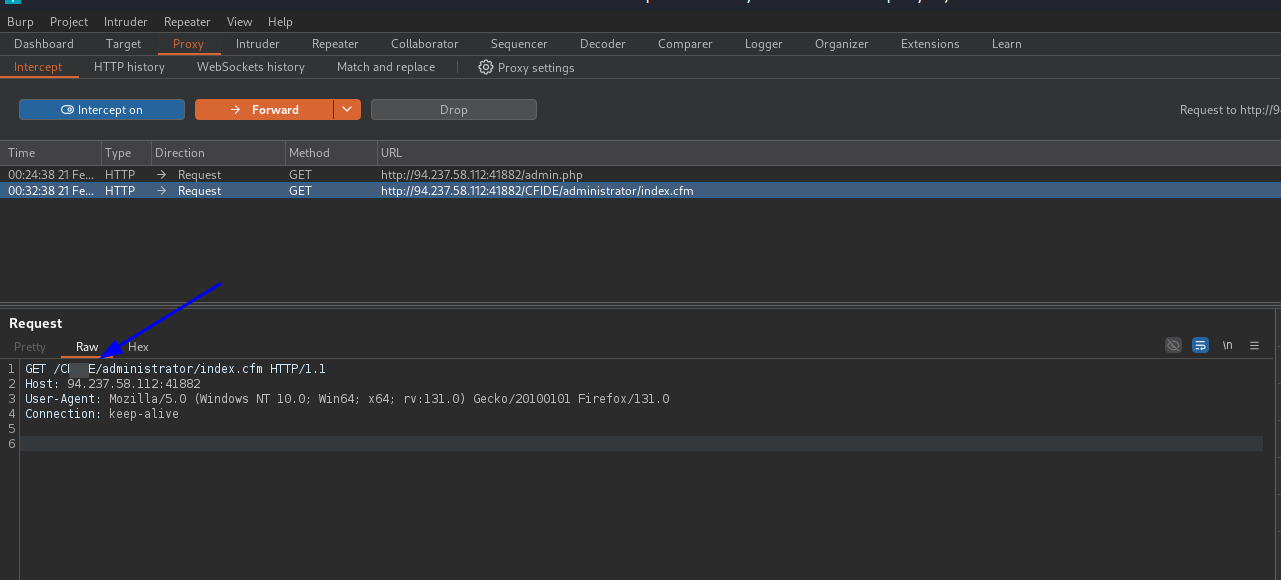Switch request view to Hex
This screenshot has width=1281, height=580.
click(138, 347)
